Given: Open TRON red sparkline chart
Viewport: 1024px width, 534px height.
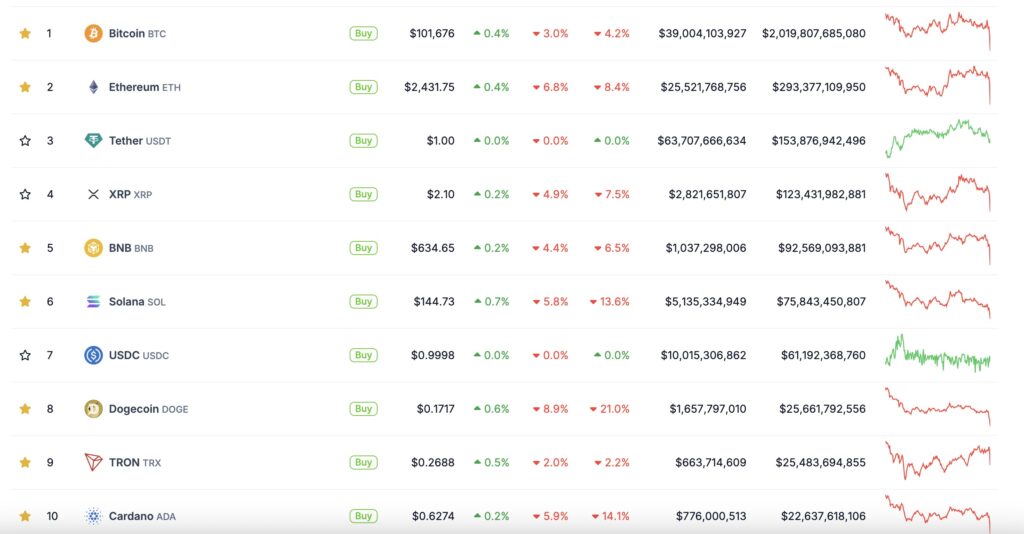Looking at the screenshot, I should pyautogui.click(x=938, y=460).
